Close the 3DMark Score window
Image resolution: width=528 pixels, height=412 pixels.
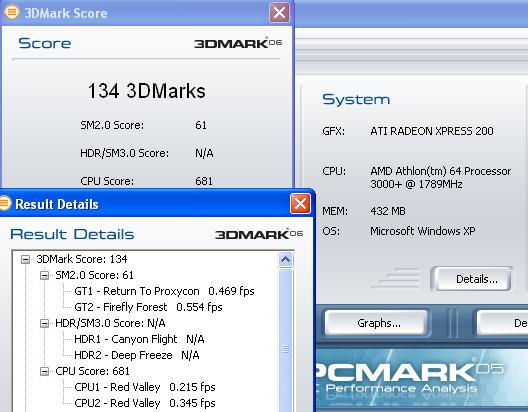click(279, 13)
